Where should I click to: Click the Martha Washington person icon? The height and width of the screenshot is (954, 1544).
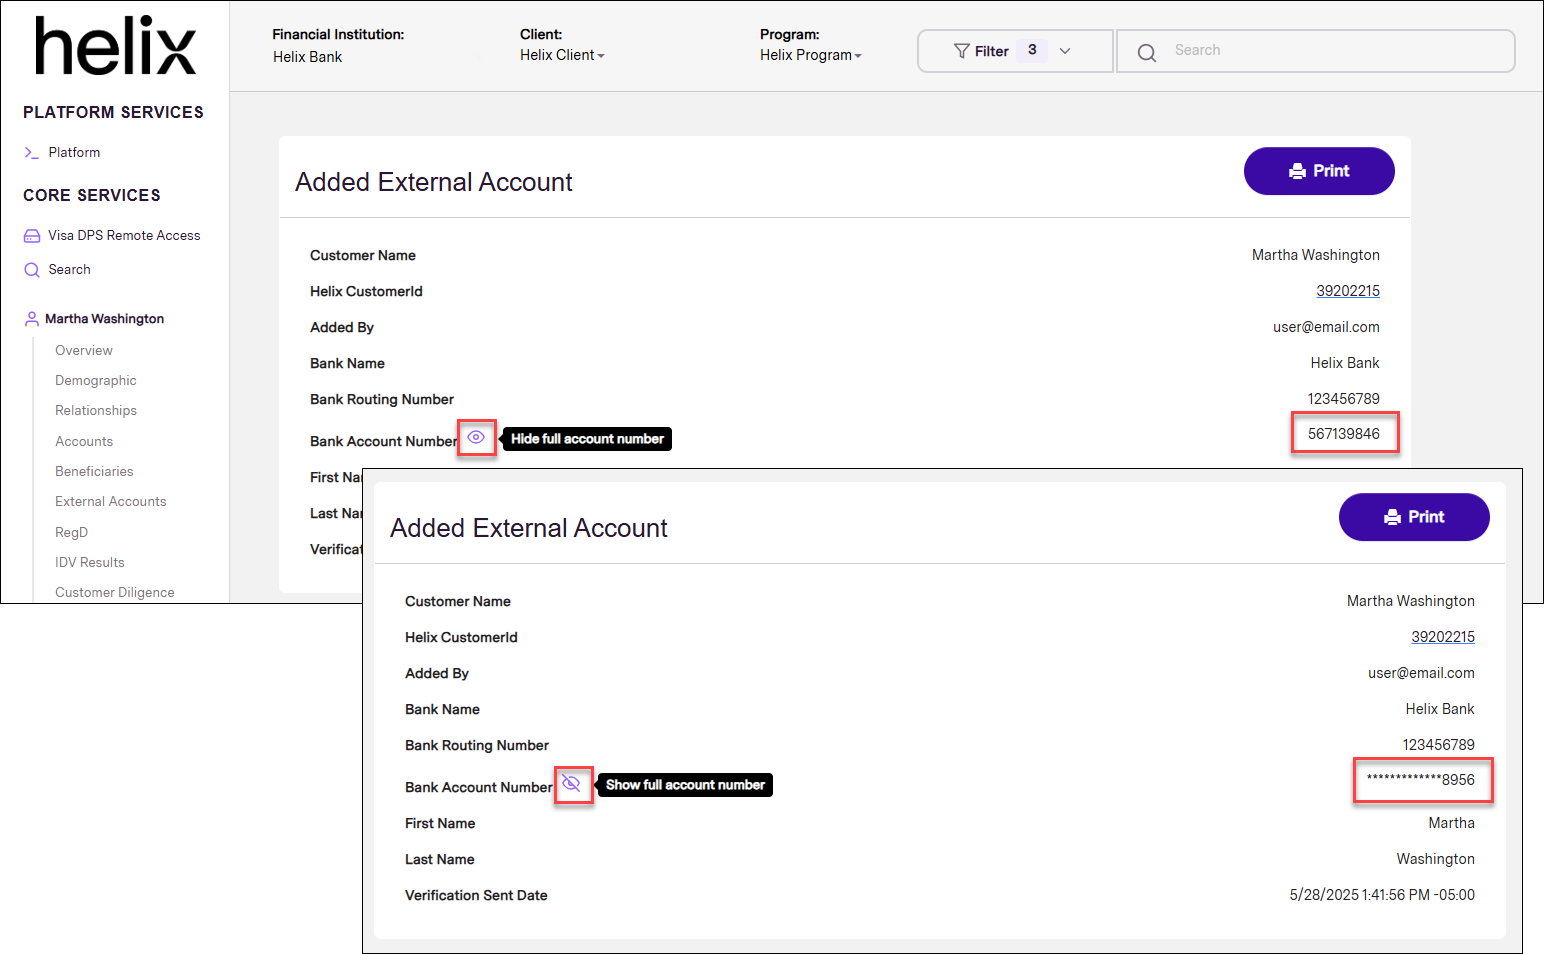pyautogui.click(x=32, y=318)
